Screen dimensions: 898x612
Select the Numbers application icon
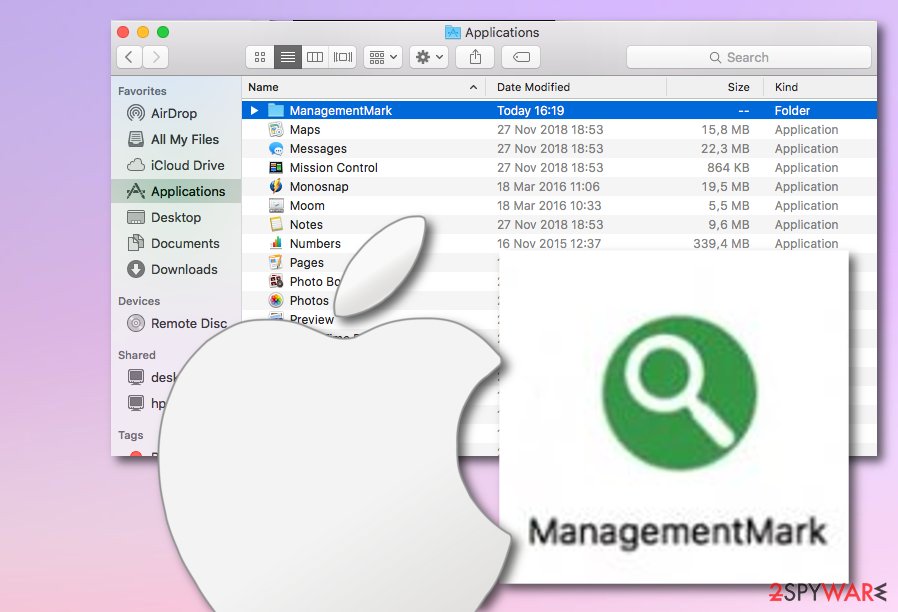(276, 243)
